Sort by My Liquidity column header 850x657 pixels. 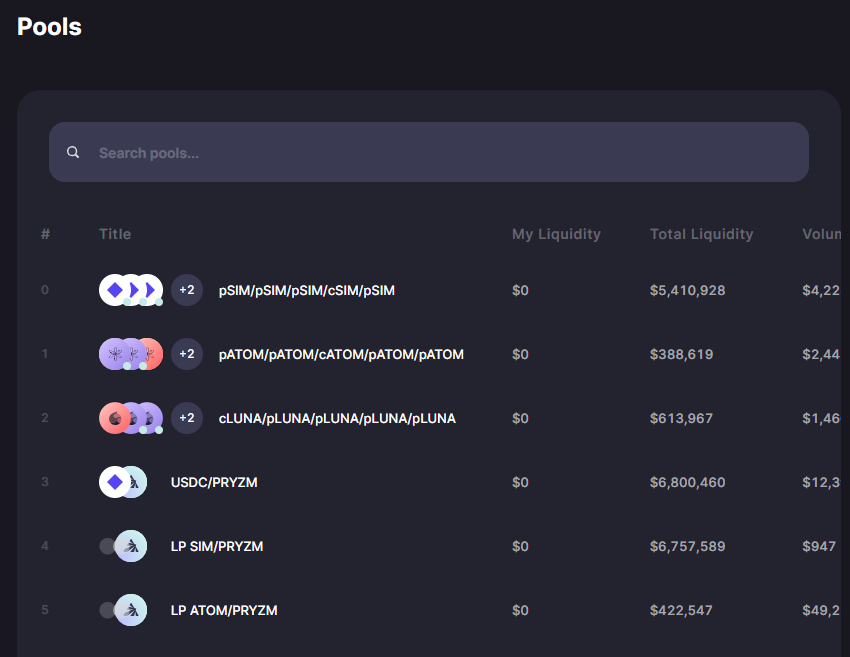point(556,234)
